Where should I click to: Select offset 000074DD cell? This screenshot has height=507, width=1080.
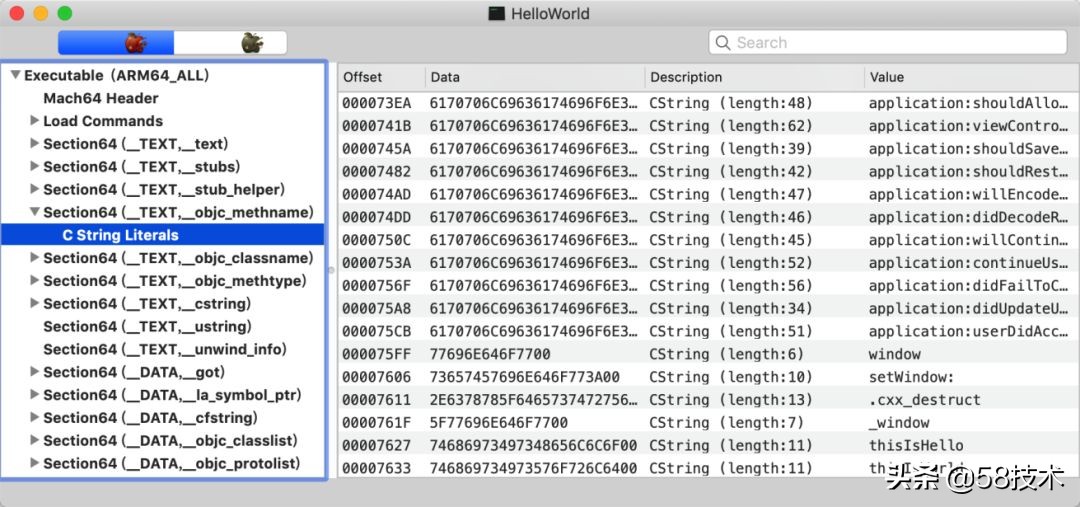point(376,217)
